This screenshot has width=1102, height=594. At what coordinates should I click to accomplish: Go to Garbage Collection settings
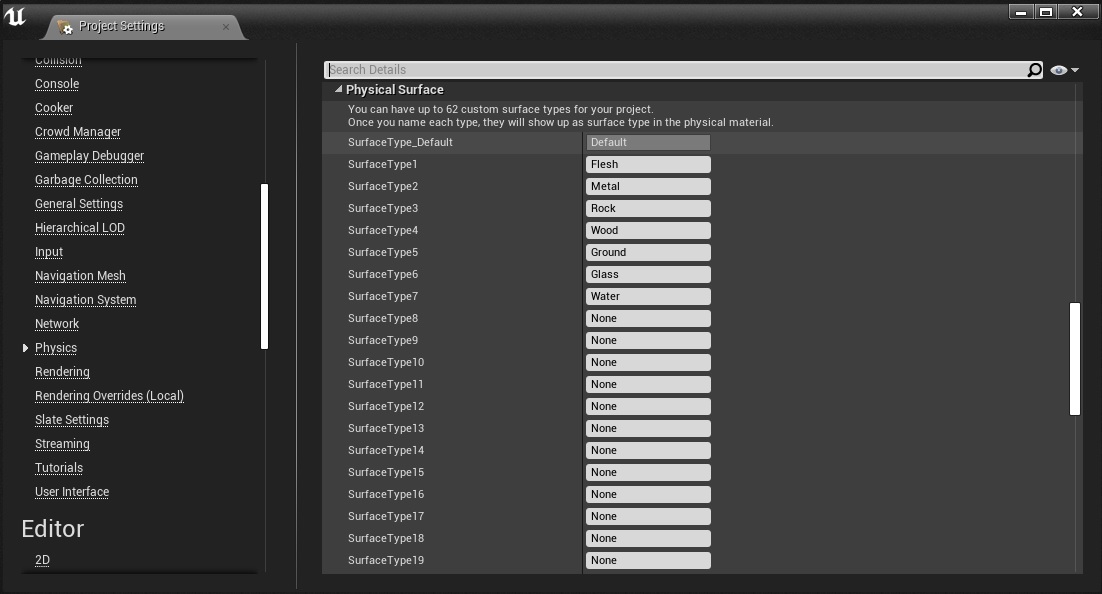[x=86, y=180]
